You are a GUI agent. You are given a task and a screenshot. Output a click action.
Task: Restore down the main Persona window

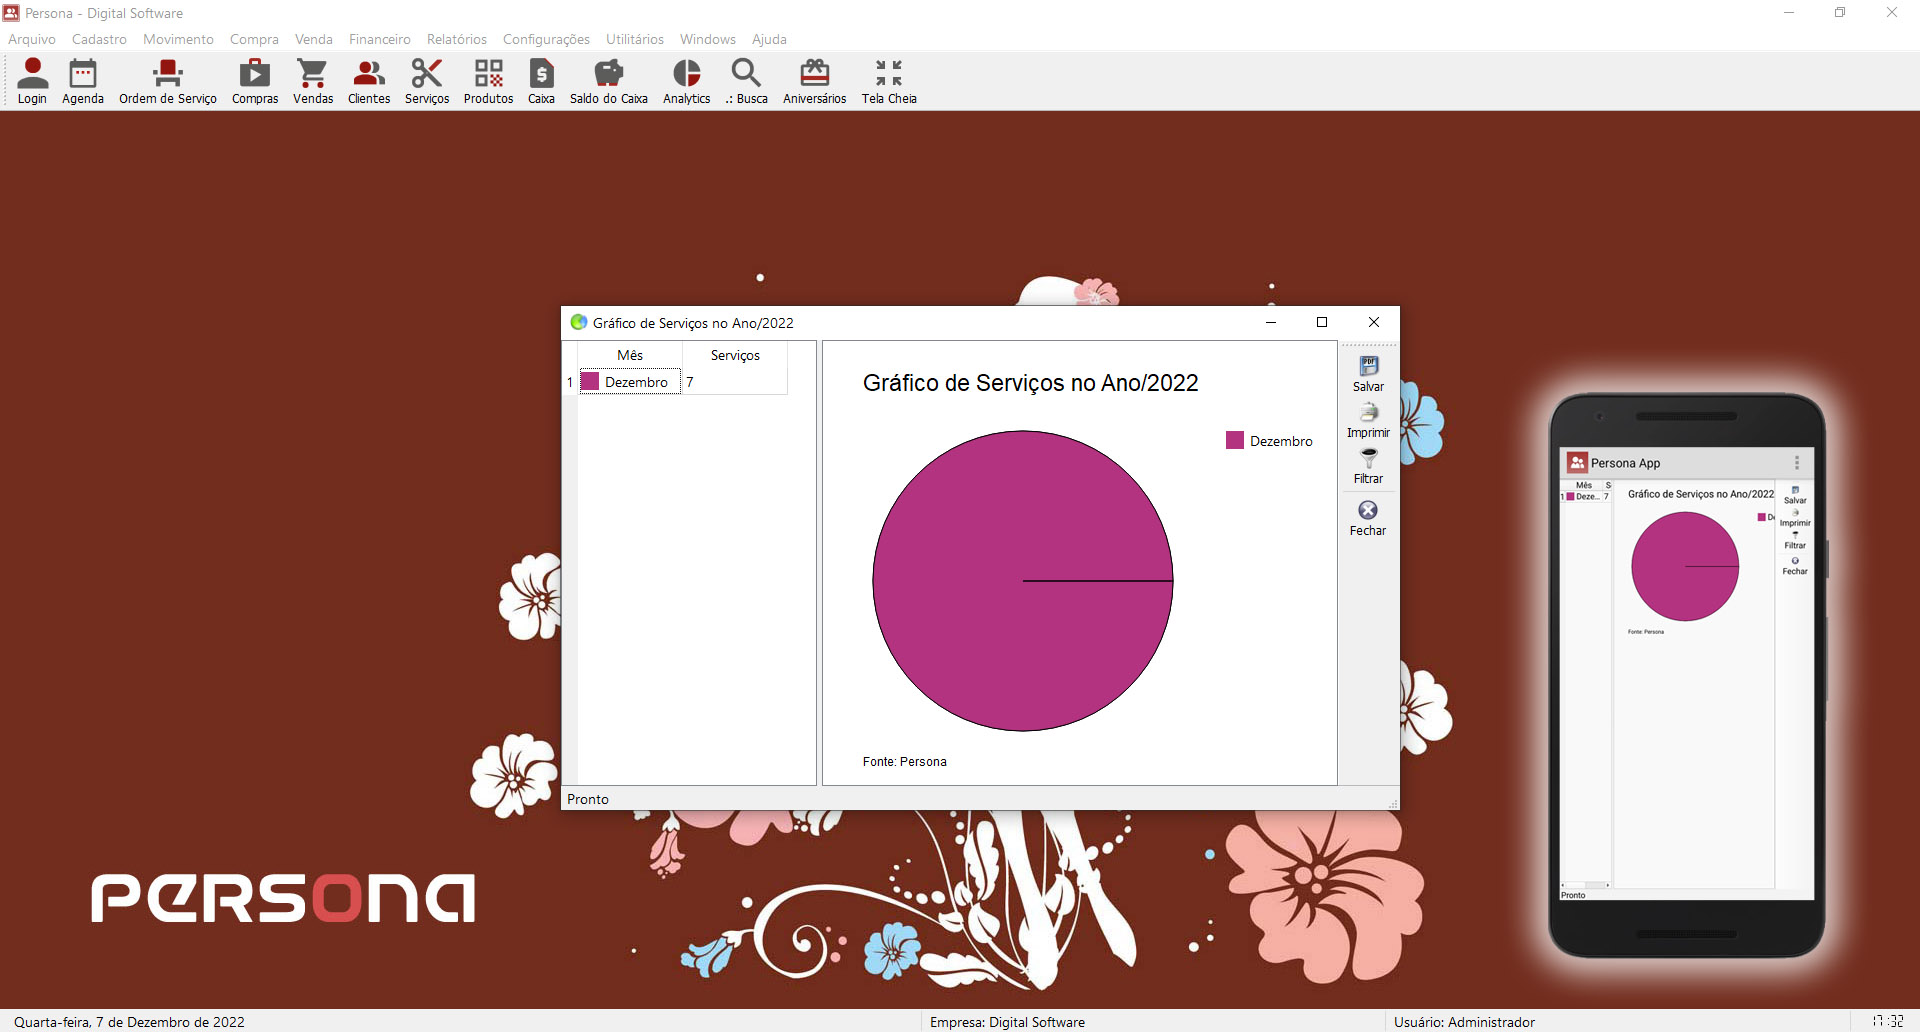(x=1840, y=13)
